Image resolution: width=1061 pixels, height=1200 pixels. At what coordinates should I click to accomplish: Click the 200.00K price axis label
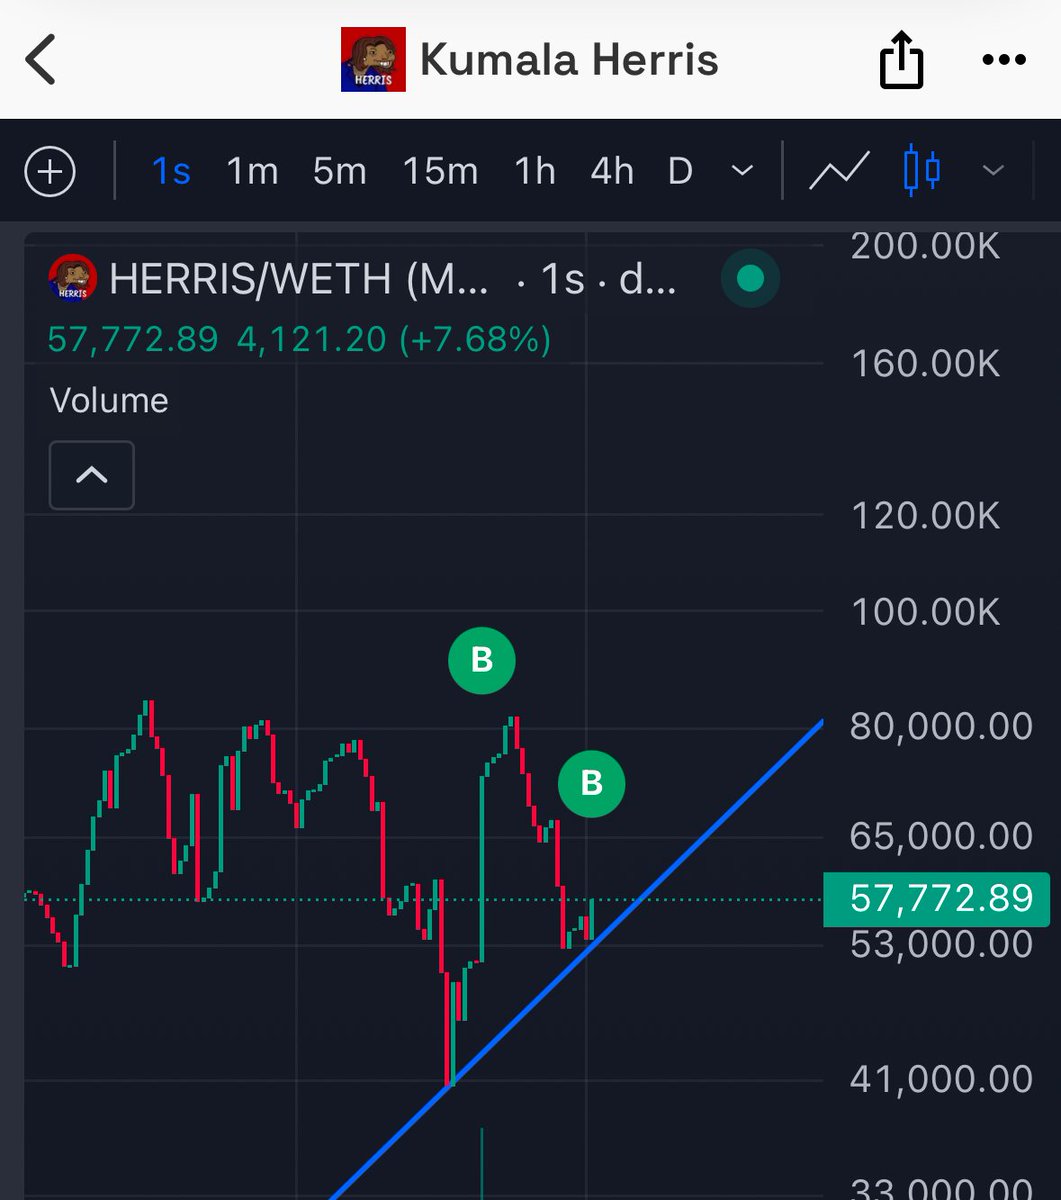click(x=925, y=246)
